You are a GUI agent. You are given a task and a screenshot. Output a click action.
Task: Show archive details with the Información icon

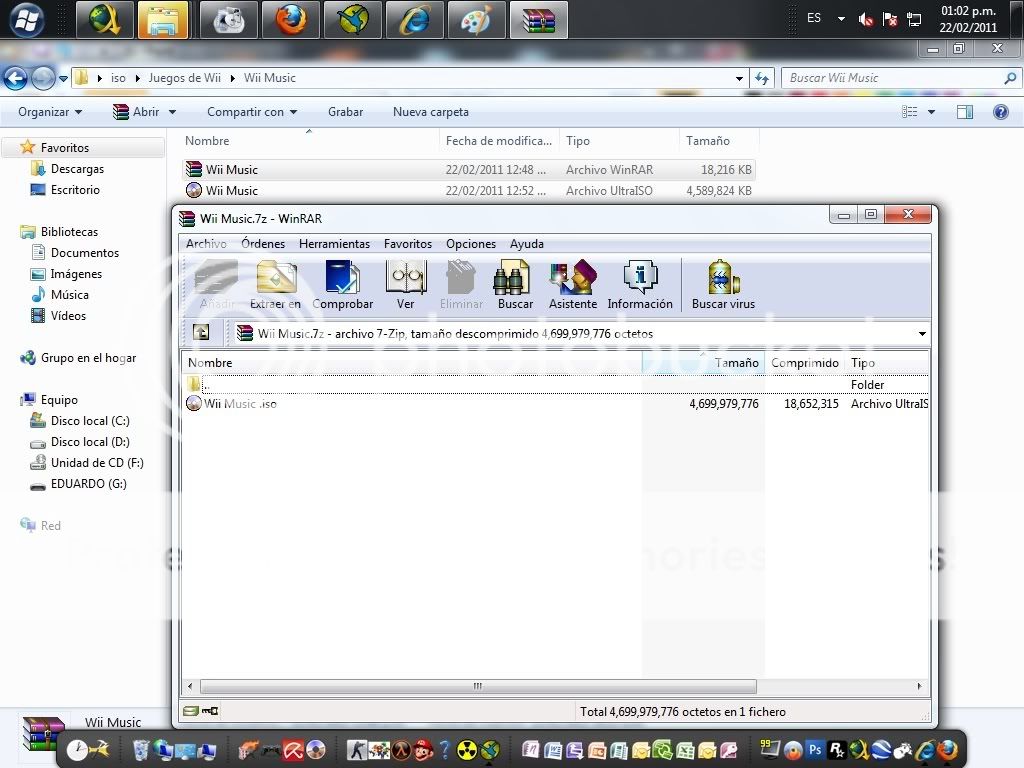[640, 285]
